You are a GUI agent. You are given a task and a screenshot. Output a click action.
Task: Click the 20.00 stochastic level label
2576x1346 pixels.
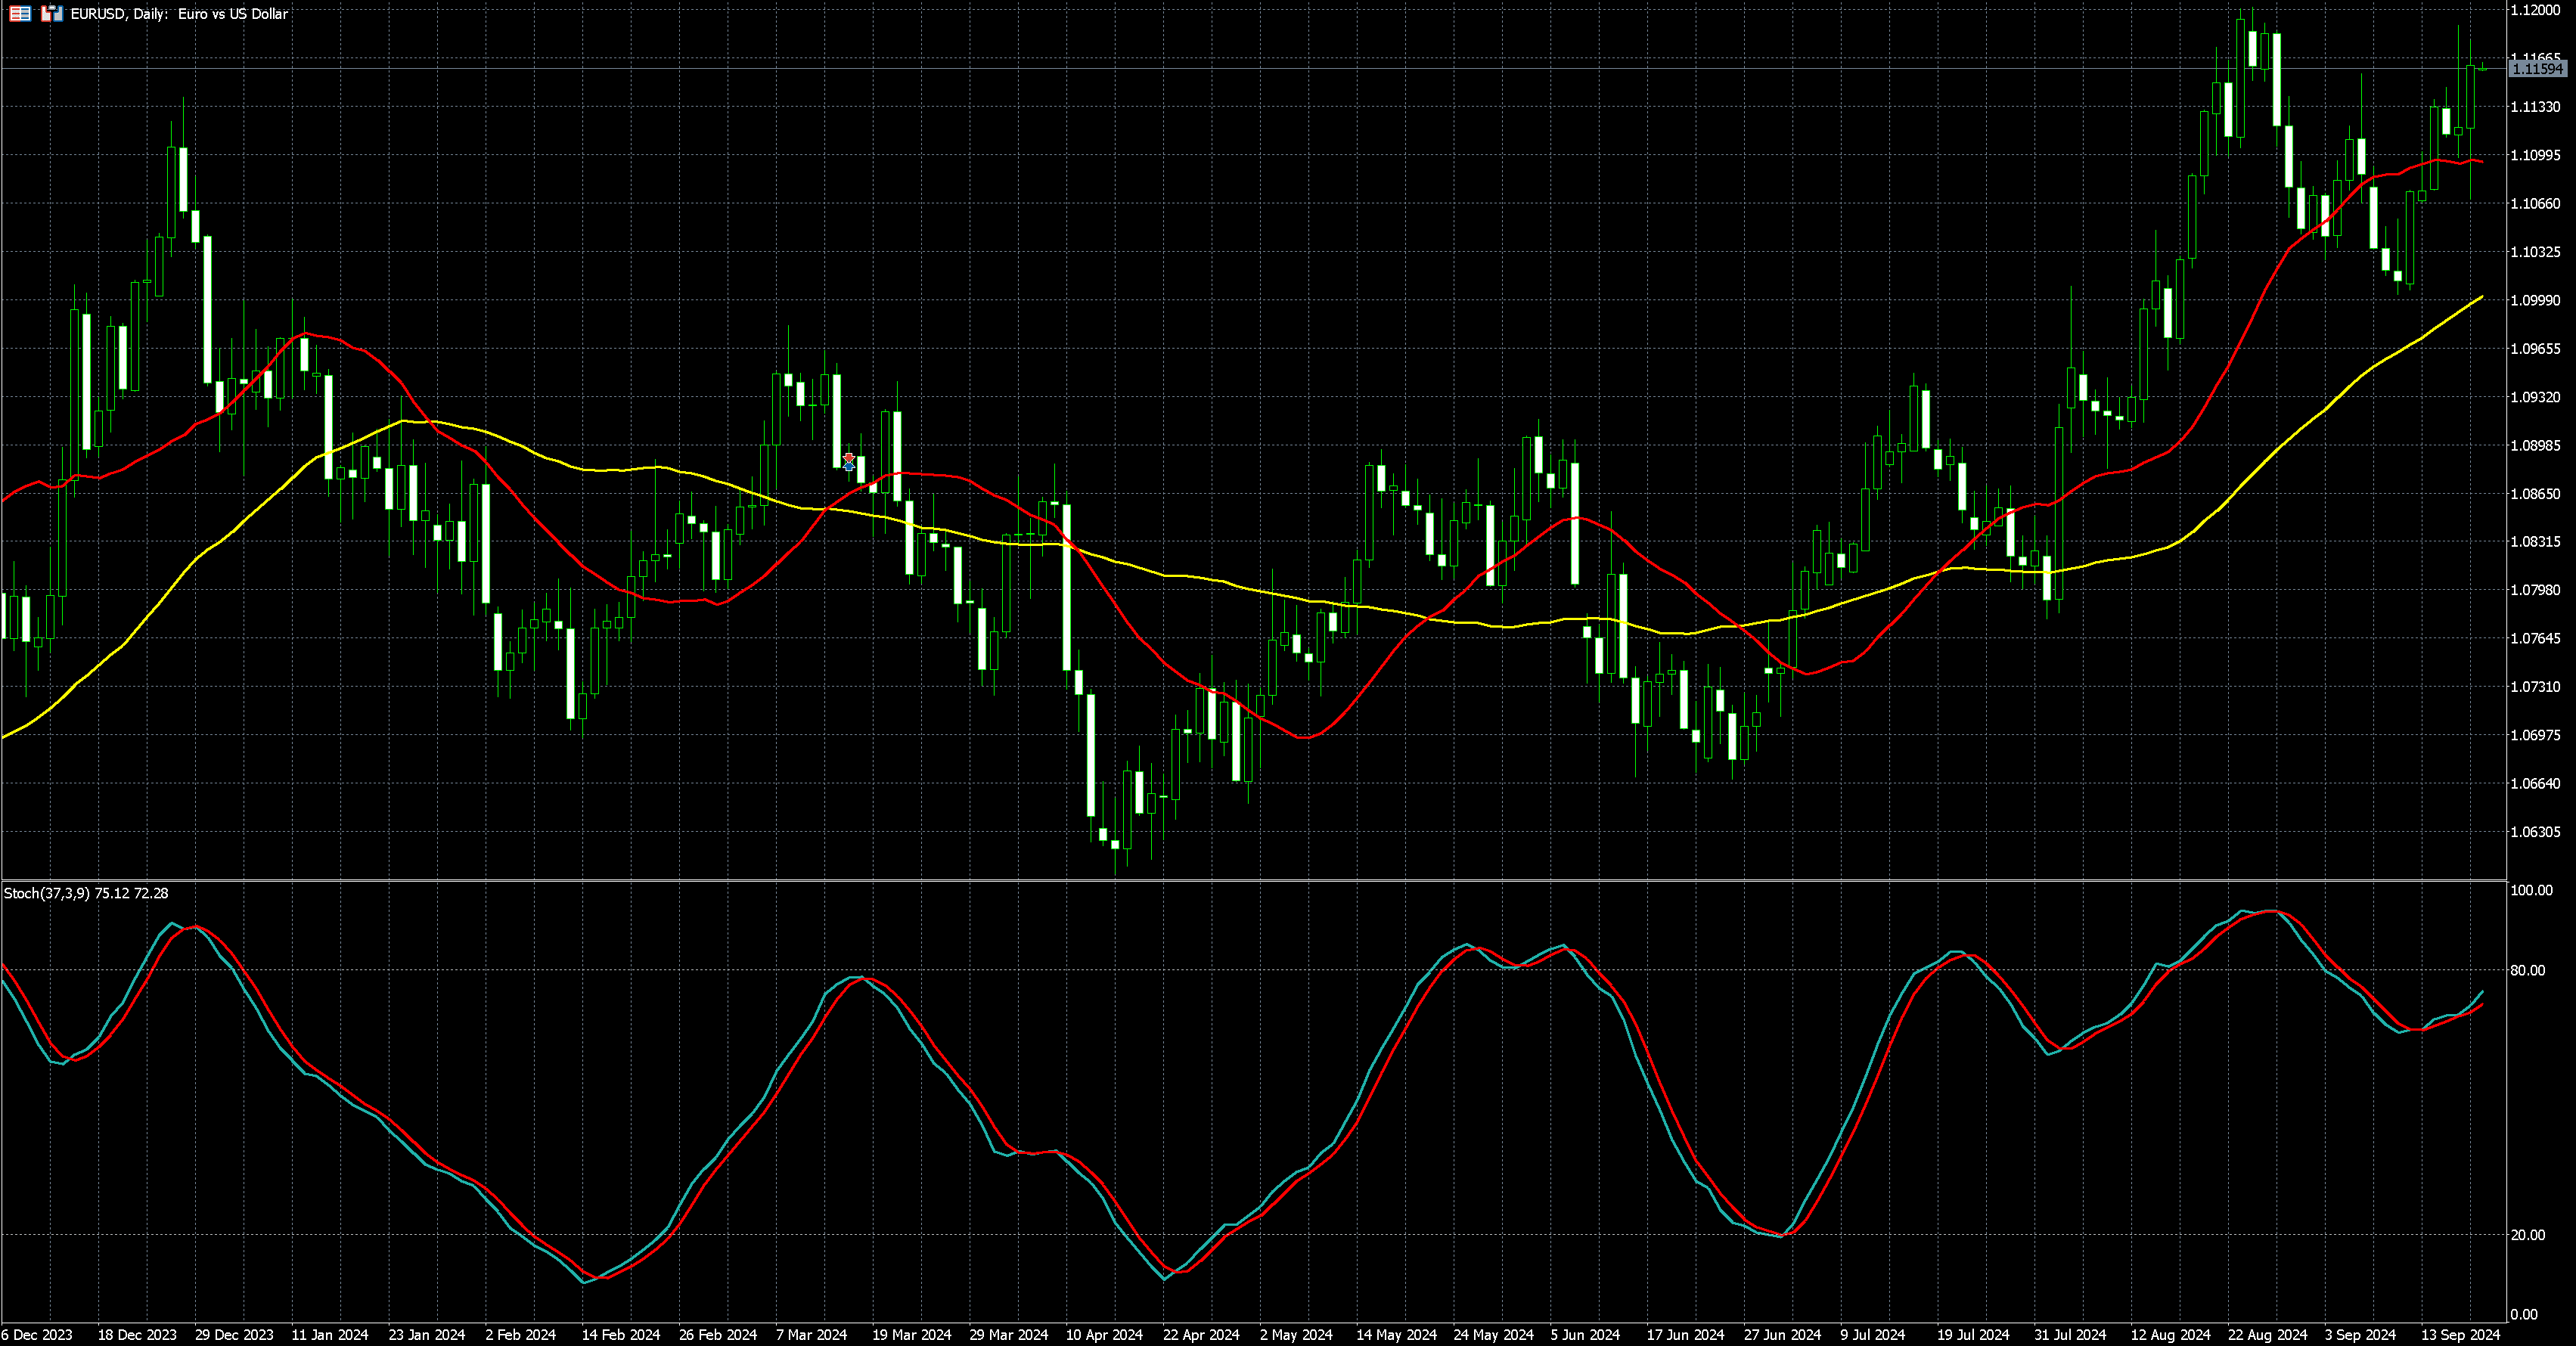pyautogui.click(x=2527, y=1235)
